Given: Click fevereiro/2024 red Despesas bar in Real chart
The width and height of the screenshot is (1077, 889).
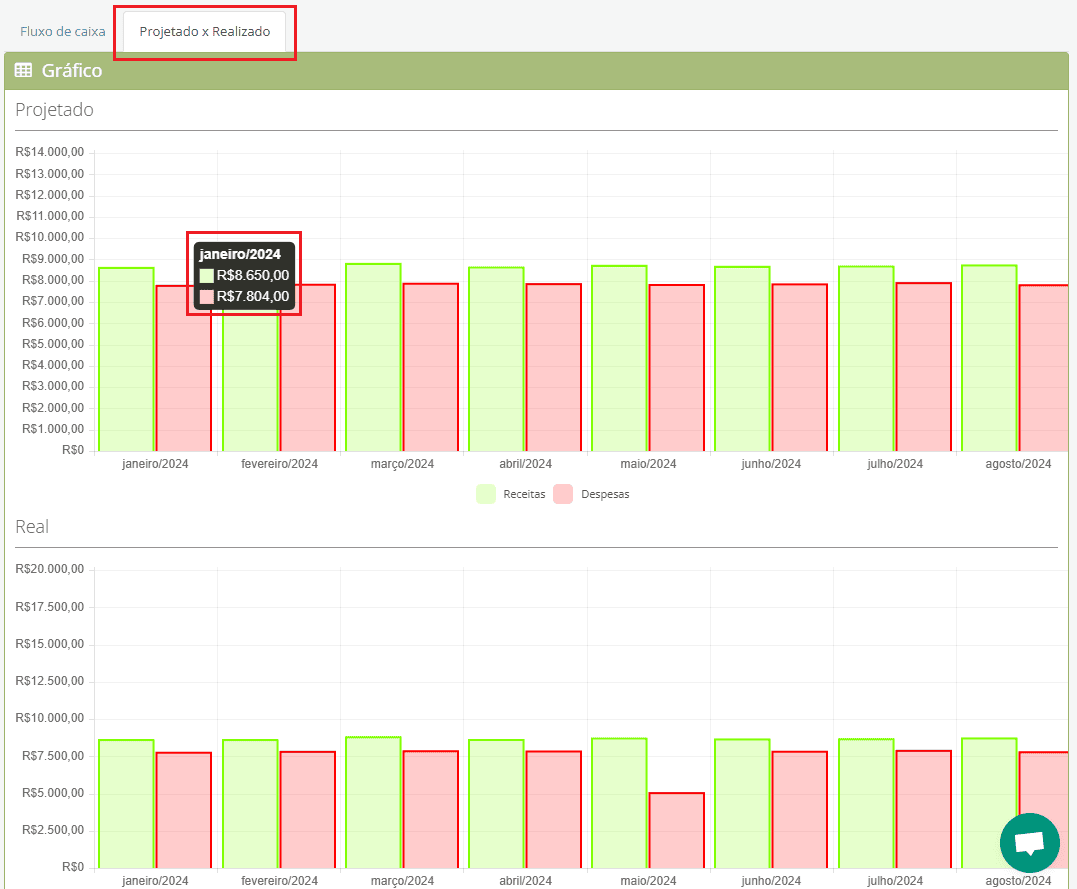Looking at the screenshot, I should [308, 809].
